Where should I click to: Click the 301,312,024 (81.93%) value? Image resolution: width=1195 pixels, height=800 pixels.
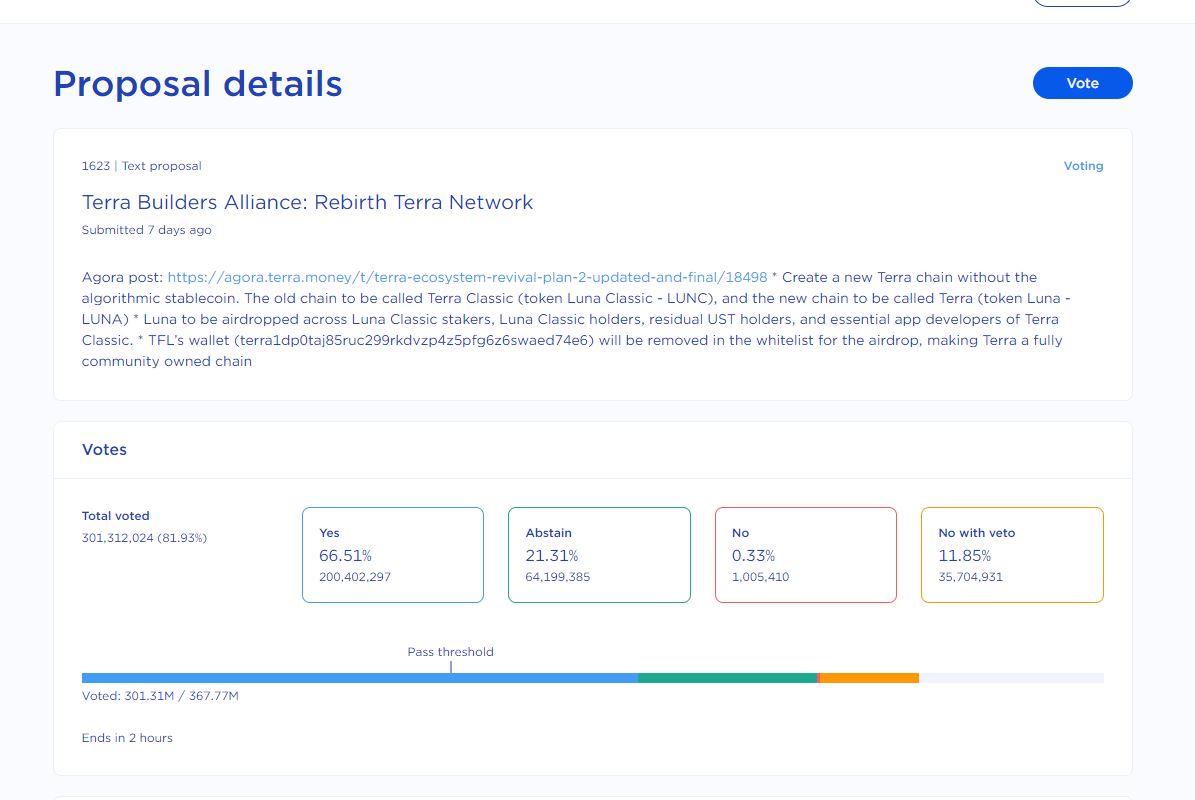[144, 538]
